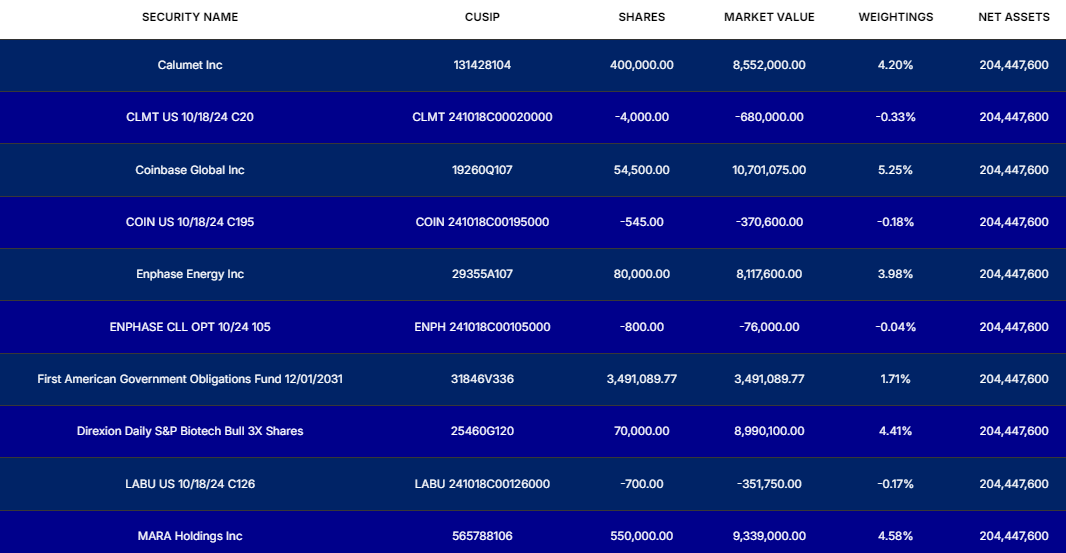This screenshot has height=553, width=1066.
Task: Click weighting 1.71%
Action: [x=895, y=379]
